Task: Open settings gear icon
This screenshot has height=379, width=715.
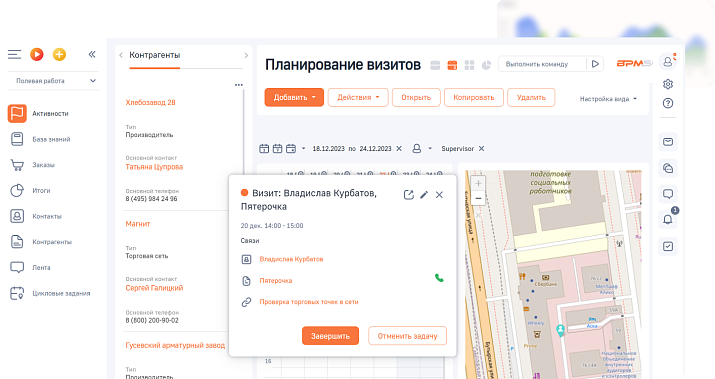Action: [x=668, y=84]
